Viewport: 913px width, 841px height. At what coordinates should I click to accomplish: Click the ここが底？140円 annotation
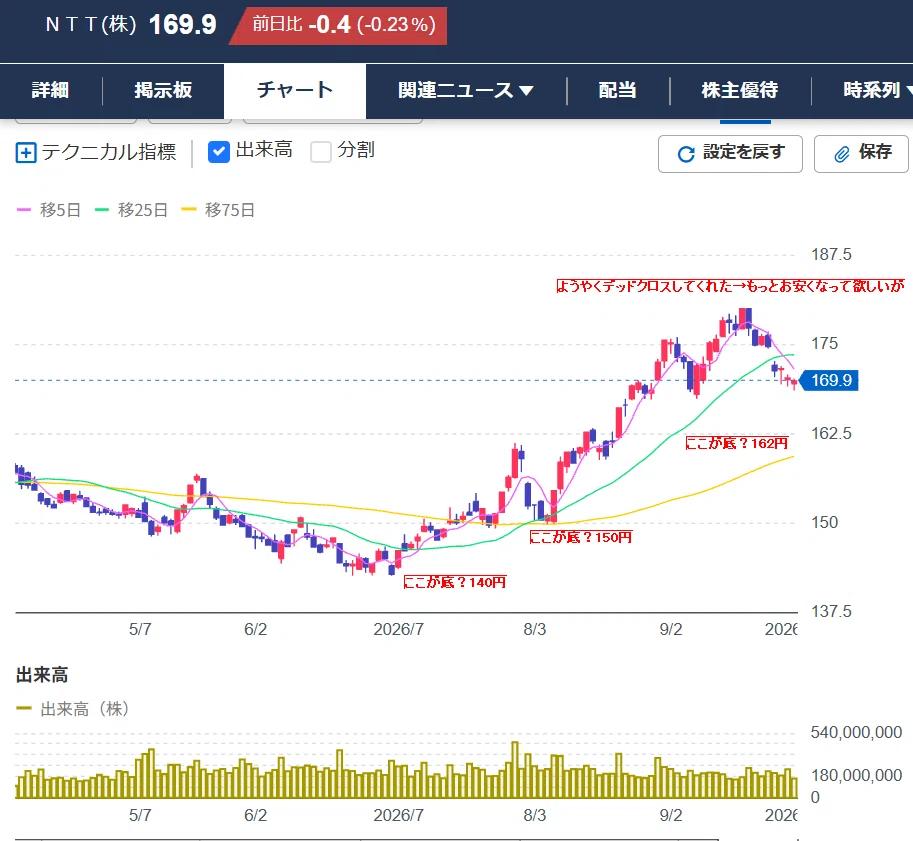click(455, 582)
